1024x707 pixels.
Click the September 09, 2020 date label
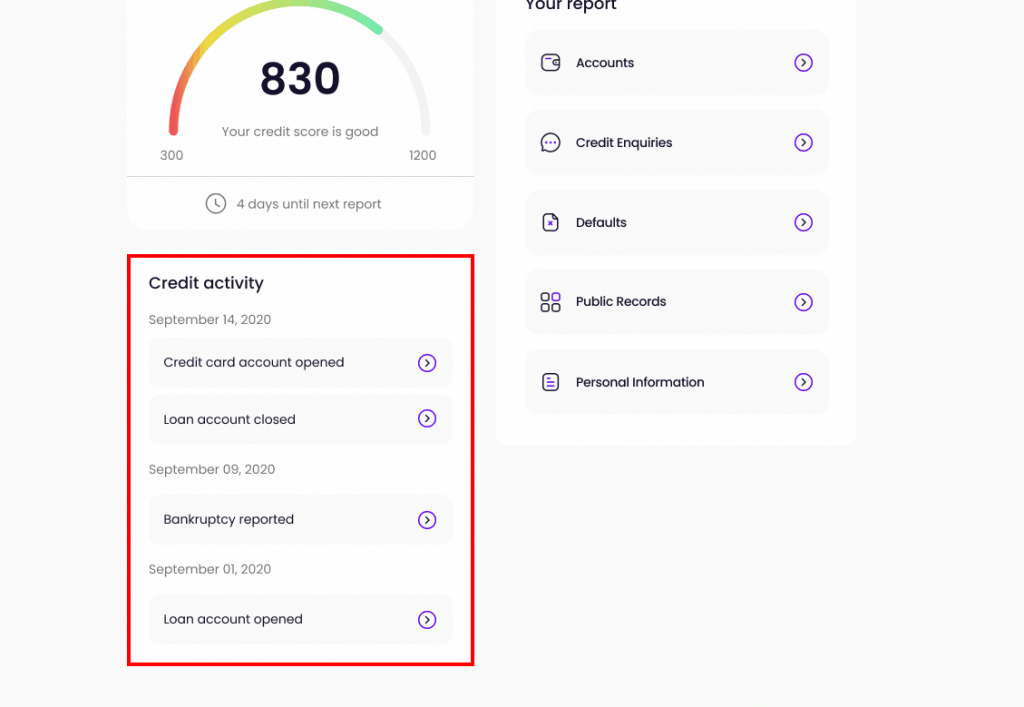point(211,469)
